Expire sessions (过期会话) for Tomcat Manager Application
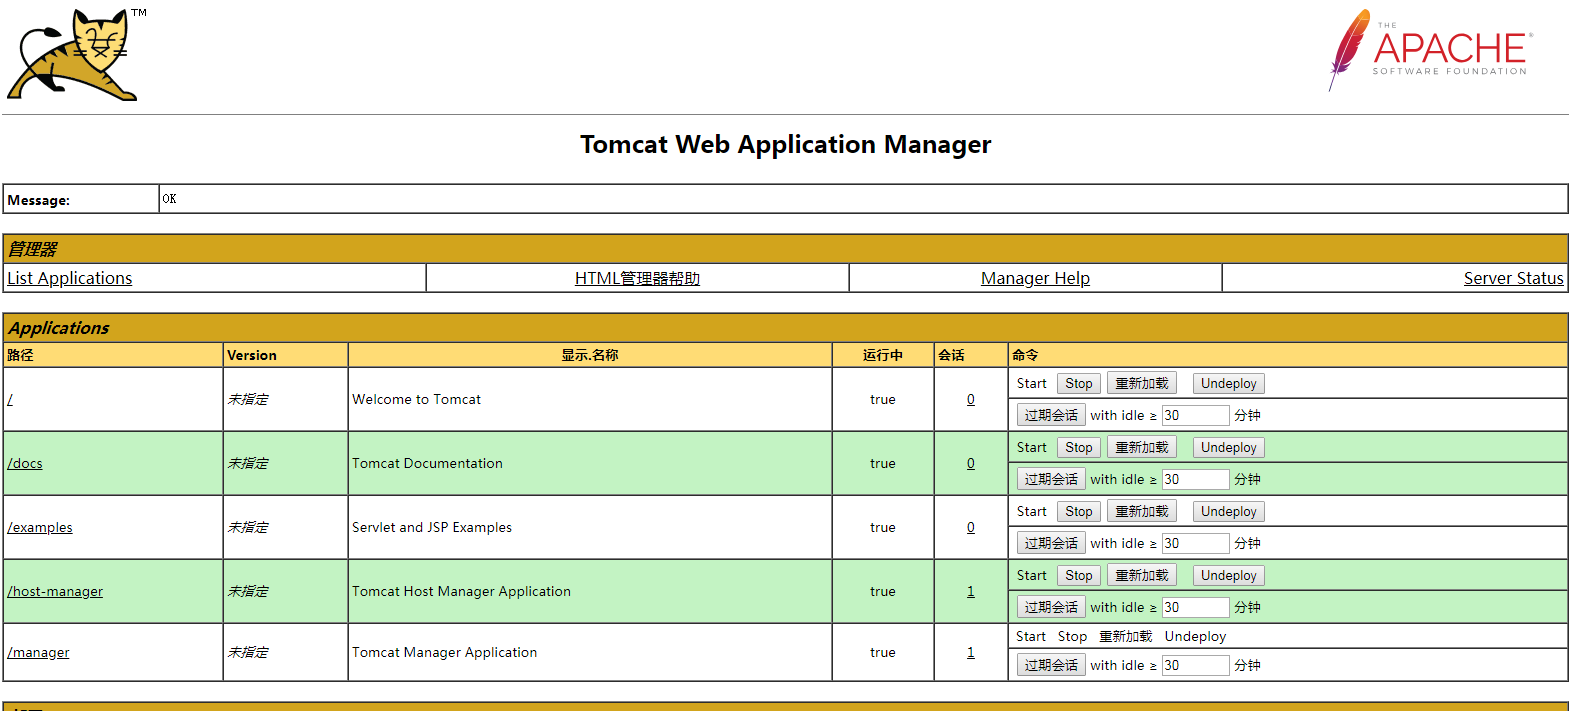1574x711 pixels. 1051,665
